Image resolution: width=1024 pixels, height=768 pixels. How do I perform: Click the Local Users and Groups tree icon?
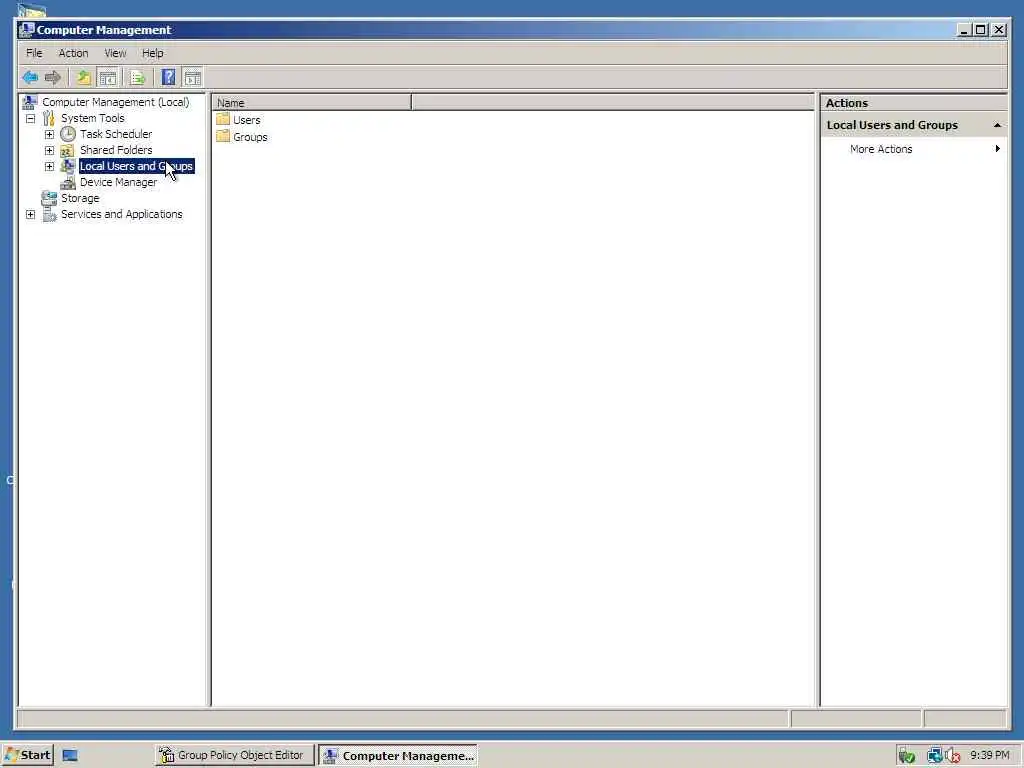click(x=67, y=166)
